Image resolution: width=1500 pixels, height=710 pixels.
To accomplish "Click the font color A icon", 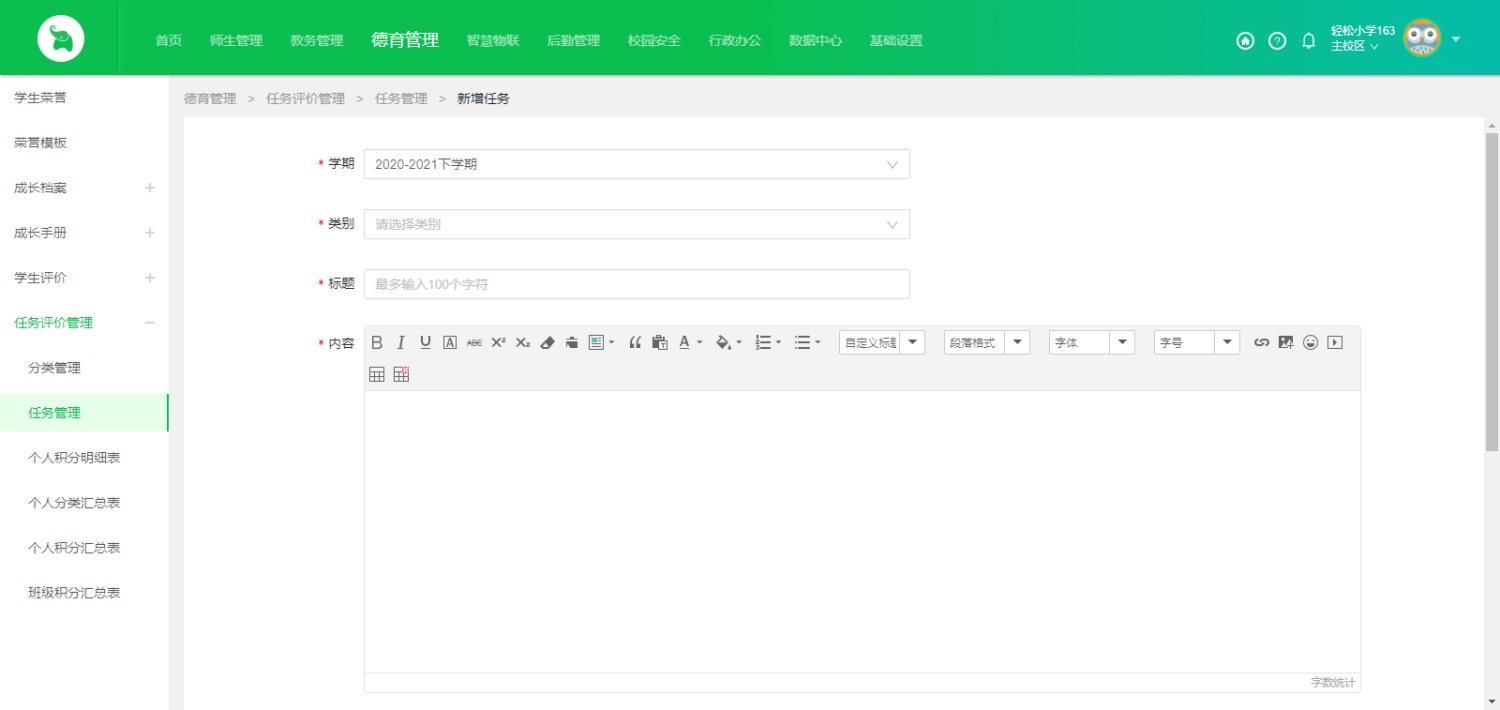I will point(684,342).
